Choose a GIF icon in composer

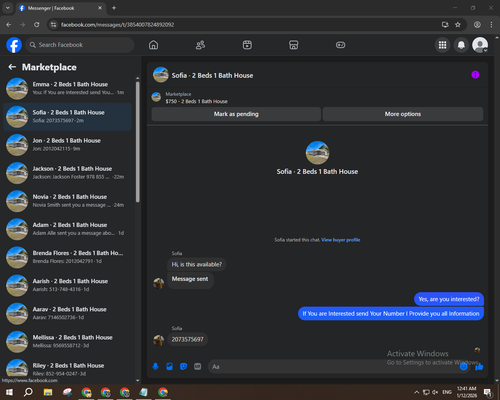point(197,367)
